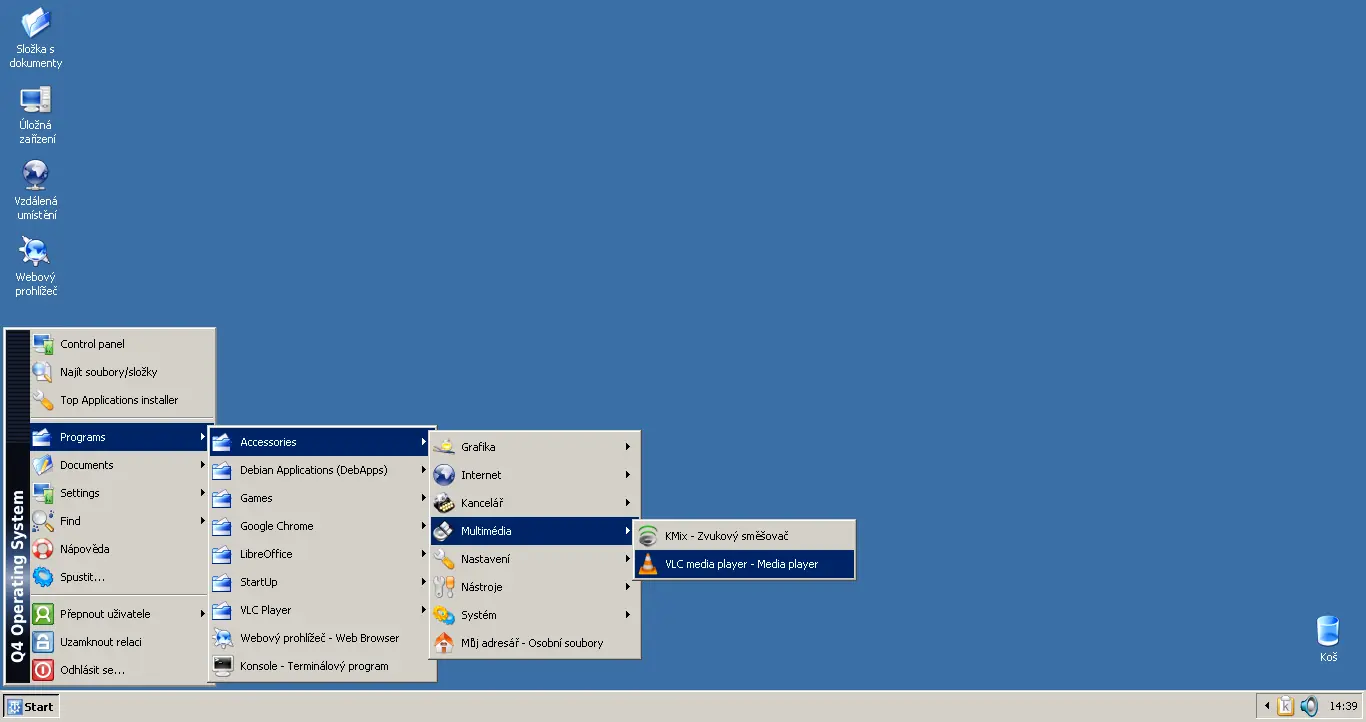Expand the Debian Applications (DebApps) arrow
The image size is (1366, 722).
coord(424,470)
